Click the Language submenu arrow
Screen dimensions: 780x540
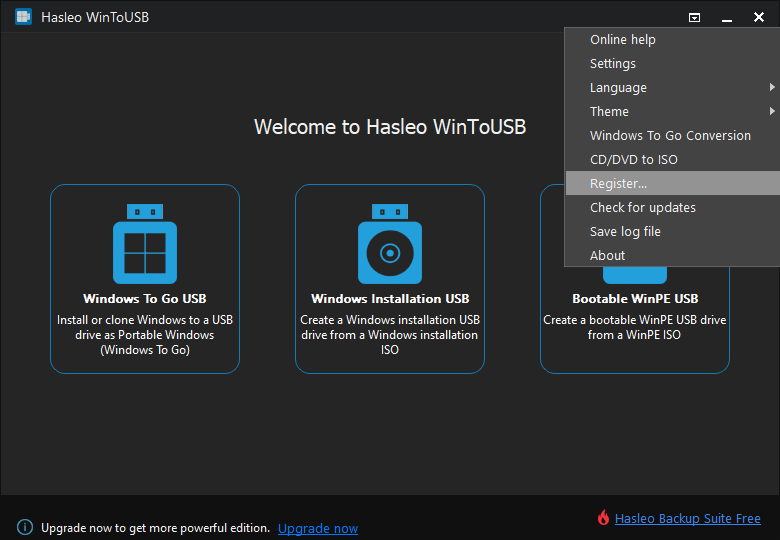pyautogui.click(x=772, y=87)
